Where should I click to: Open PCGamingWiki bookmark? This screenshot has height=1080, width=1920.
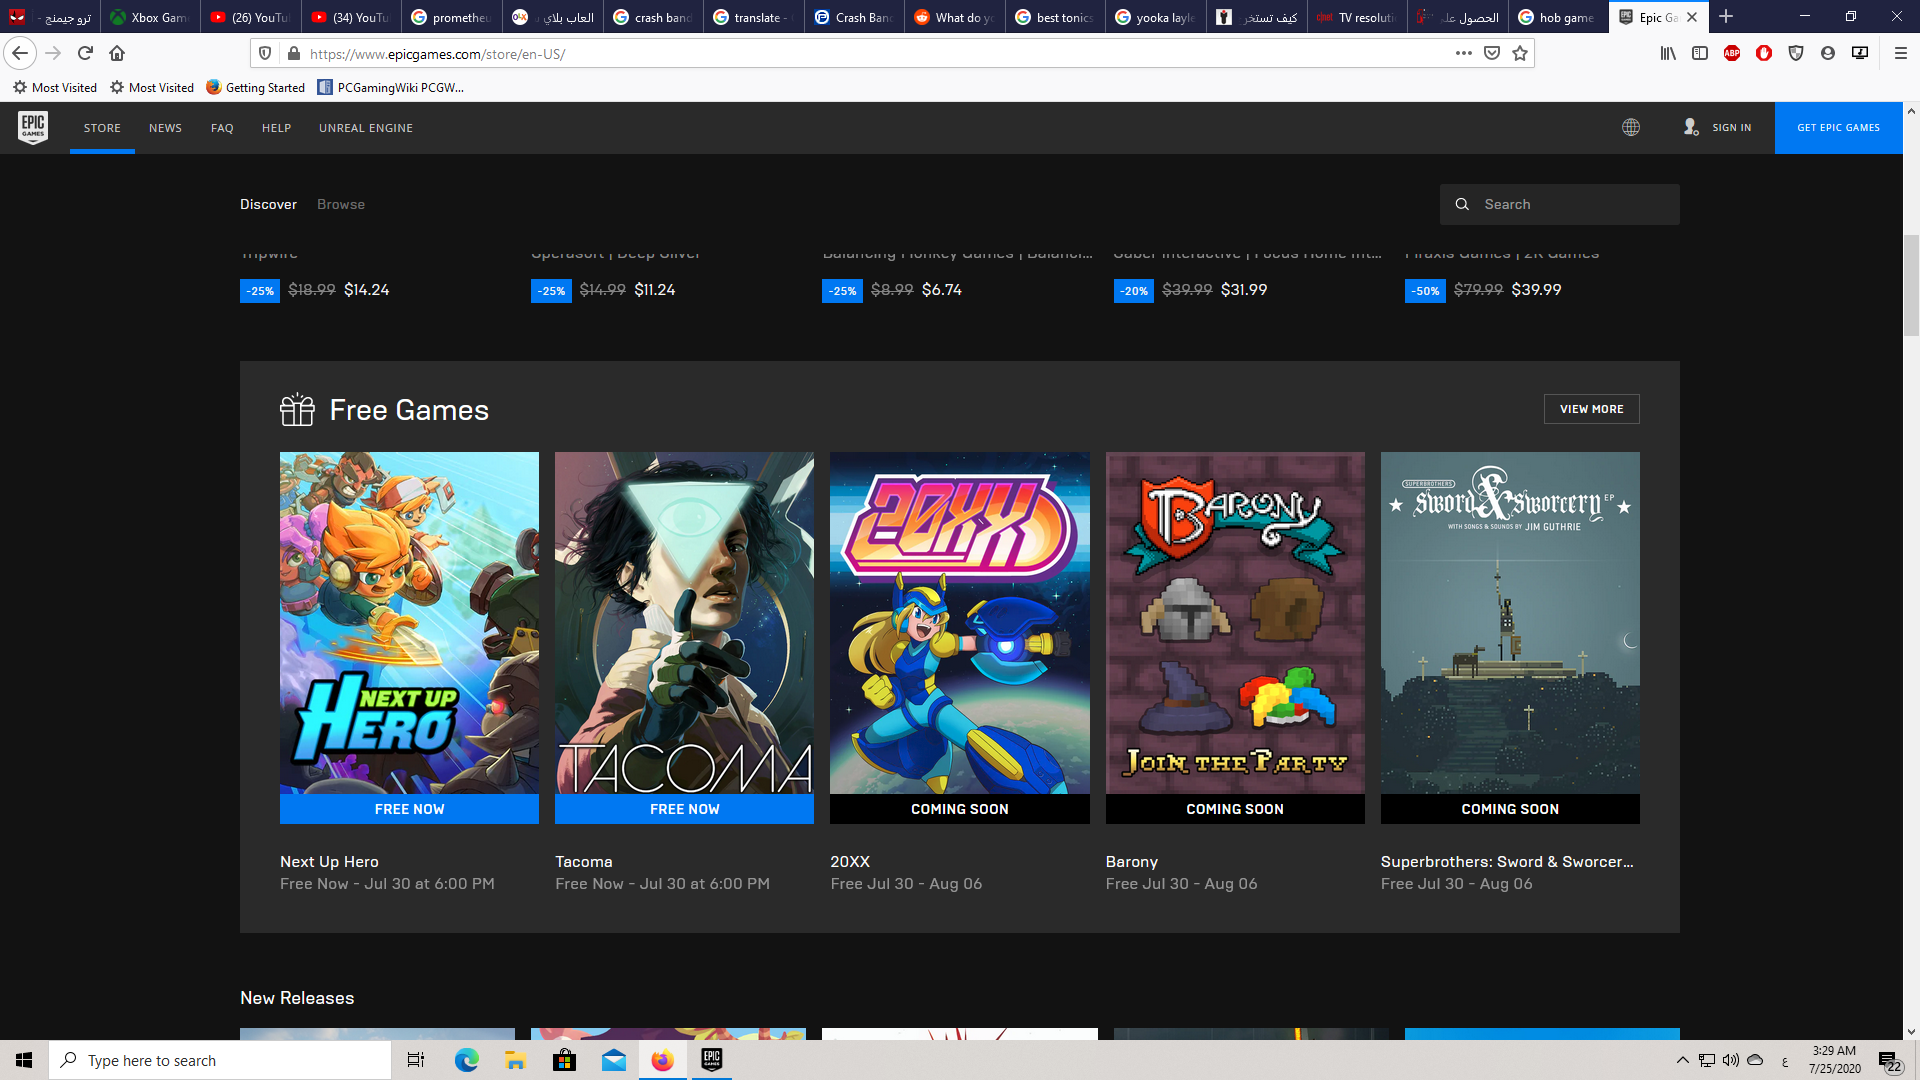391,87
